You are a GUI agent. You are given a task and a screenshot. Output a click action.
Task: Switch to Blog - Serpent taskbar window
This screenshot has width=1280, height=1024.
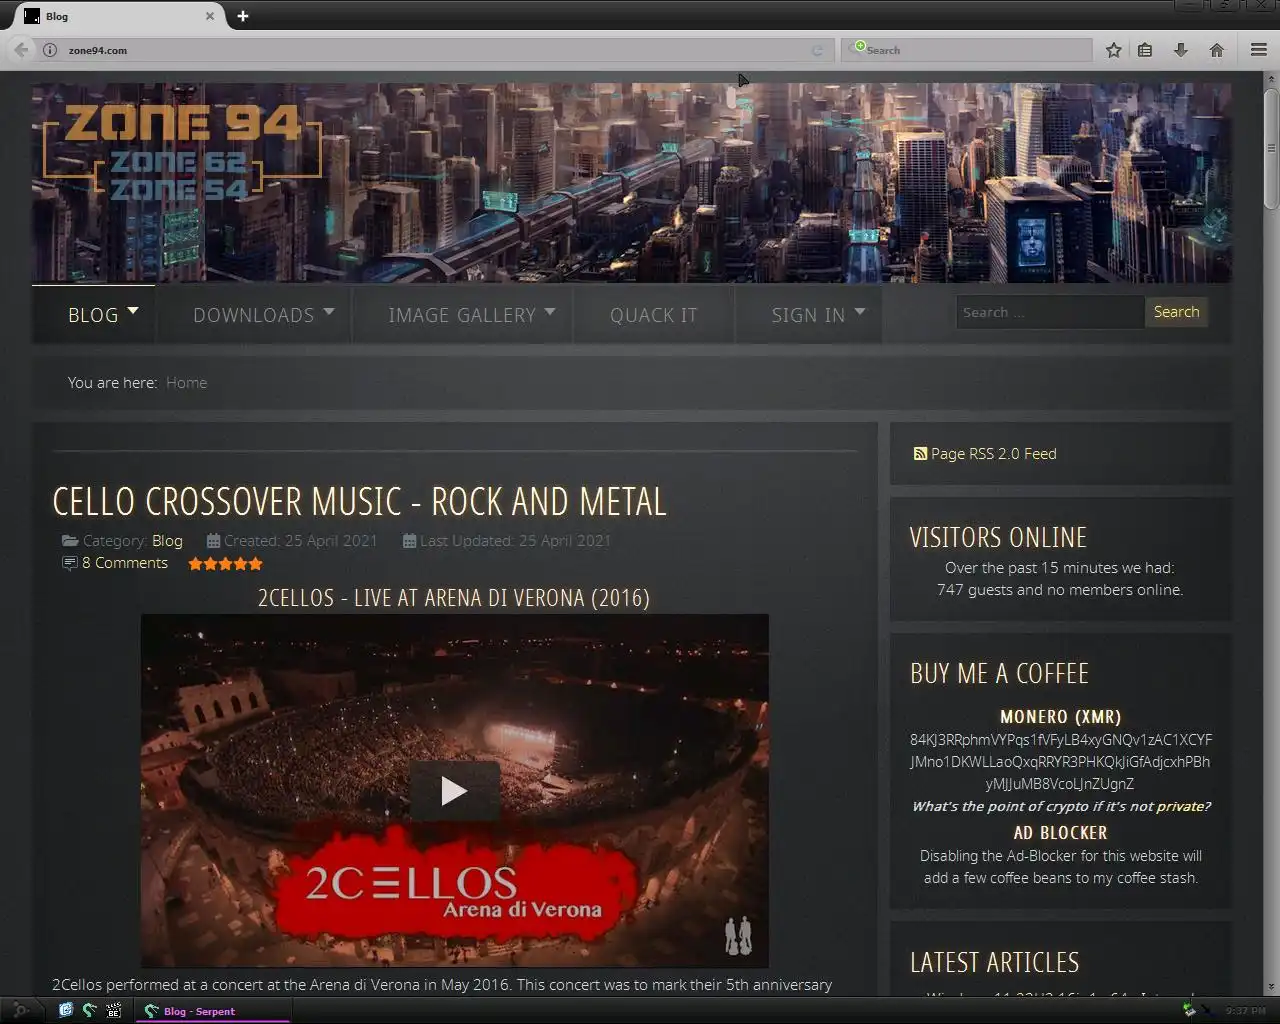point(212,1011)
